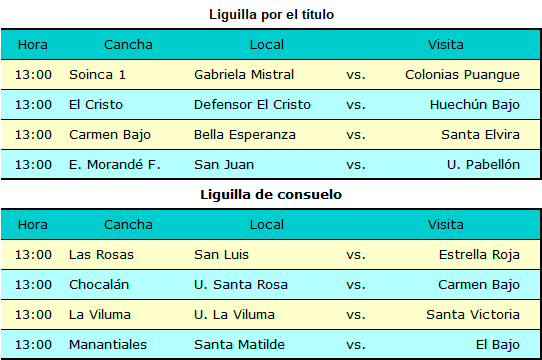This screenshot has width=542, height=360.
Task: Select Santa Matilde local team
Action: click(x=239, y=345)
